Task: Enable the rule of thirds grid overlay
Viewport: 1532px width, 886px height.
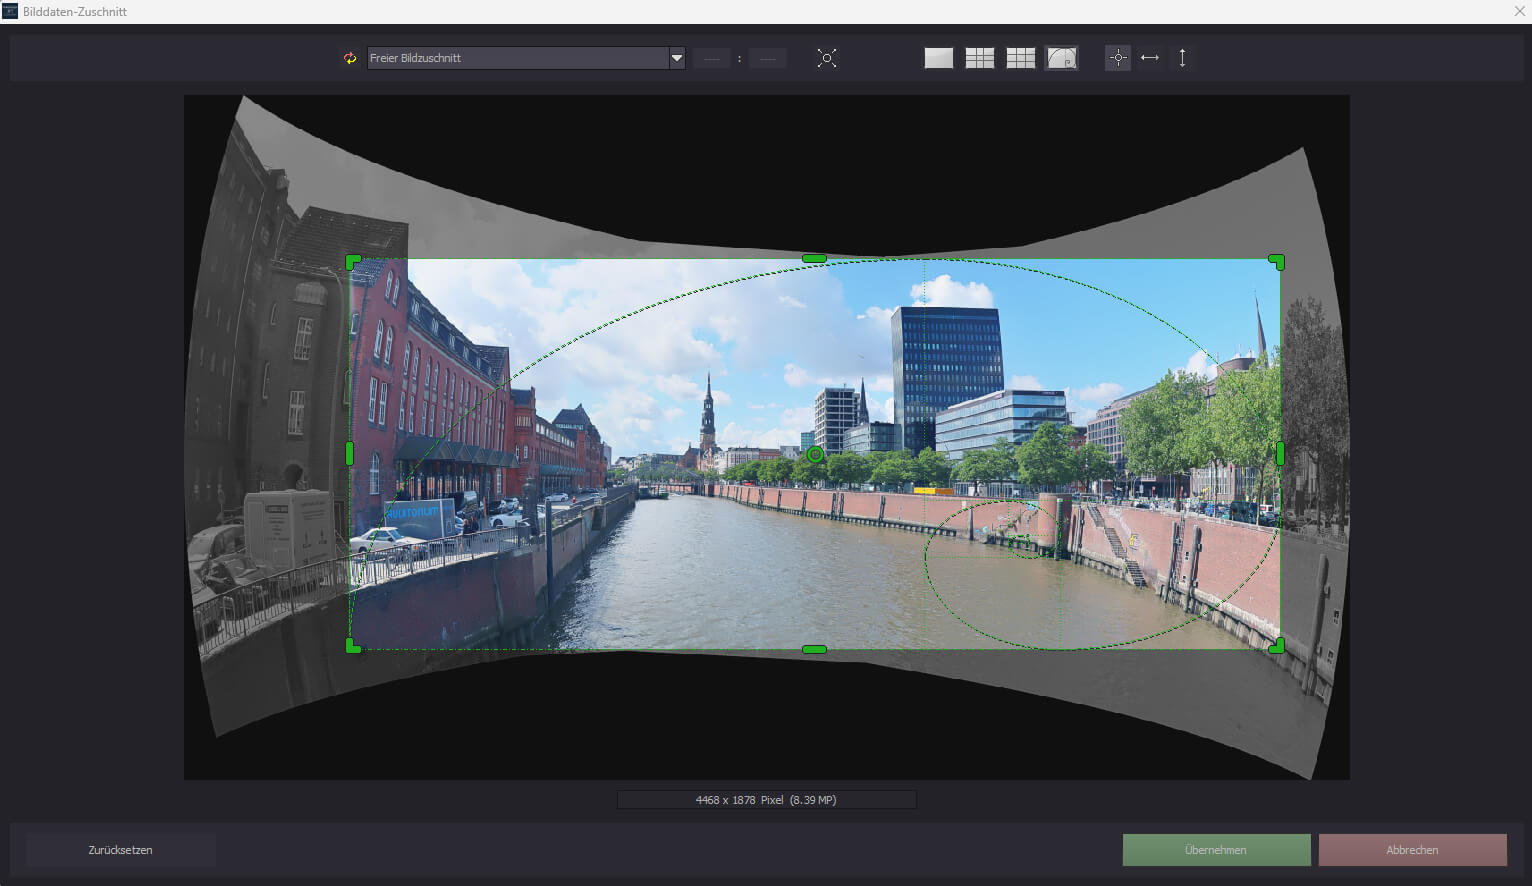Action: point(979,58)
